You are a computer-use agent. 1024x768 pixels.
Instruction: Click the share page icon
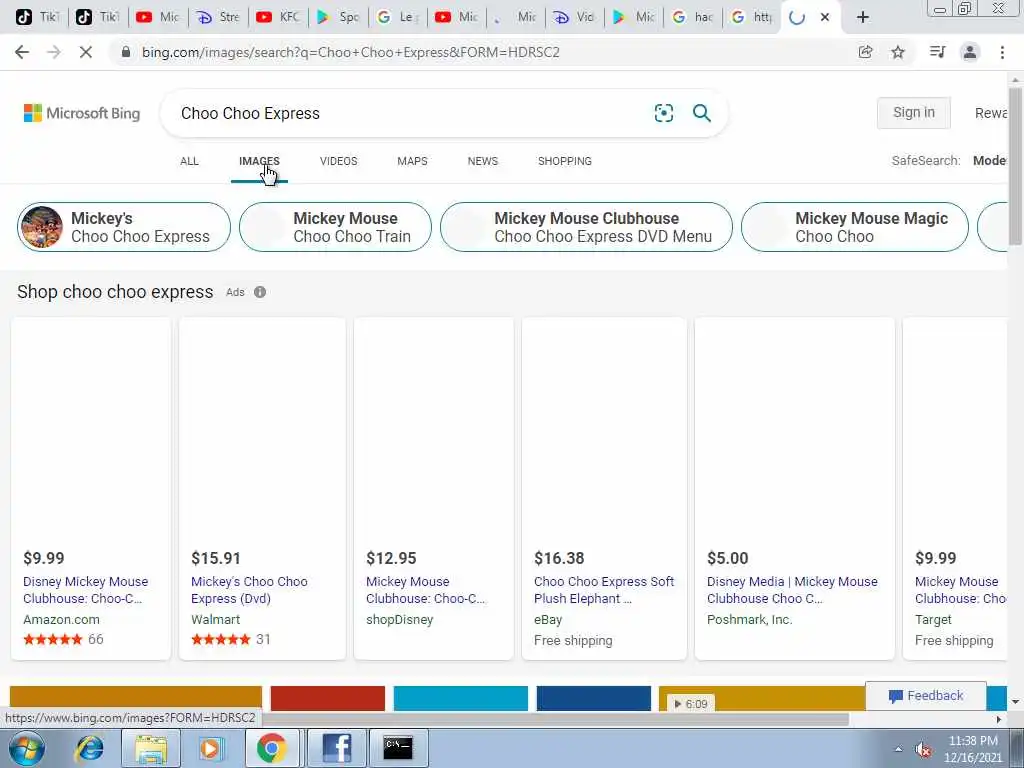pos(865,52)
